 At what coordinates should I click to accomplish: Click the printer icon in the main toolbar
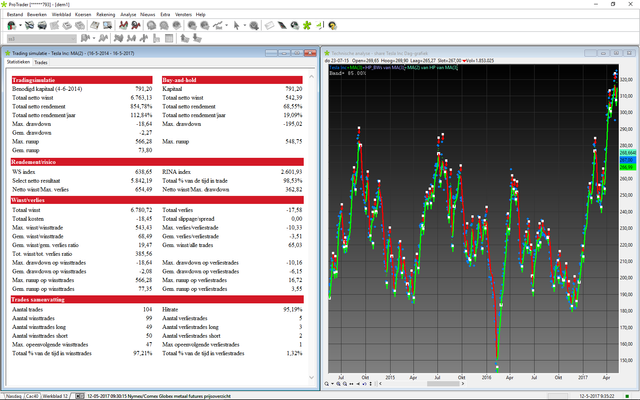coord(42,26)
